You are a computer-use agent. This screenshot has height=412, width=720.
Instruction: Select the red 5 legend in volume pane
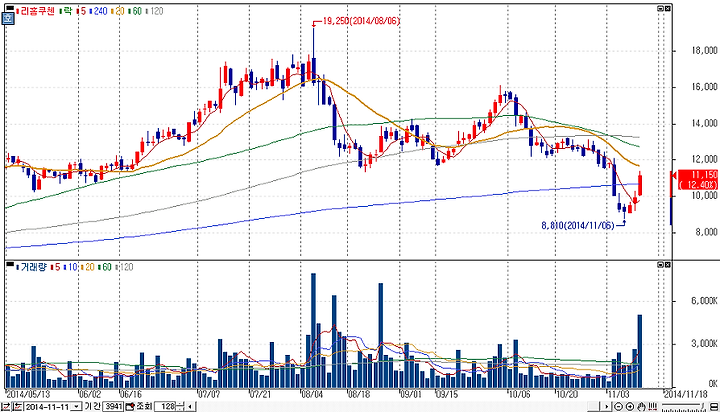(57, 267)
